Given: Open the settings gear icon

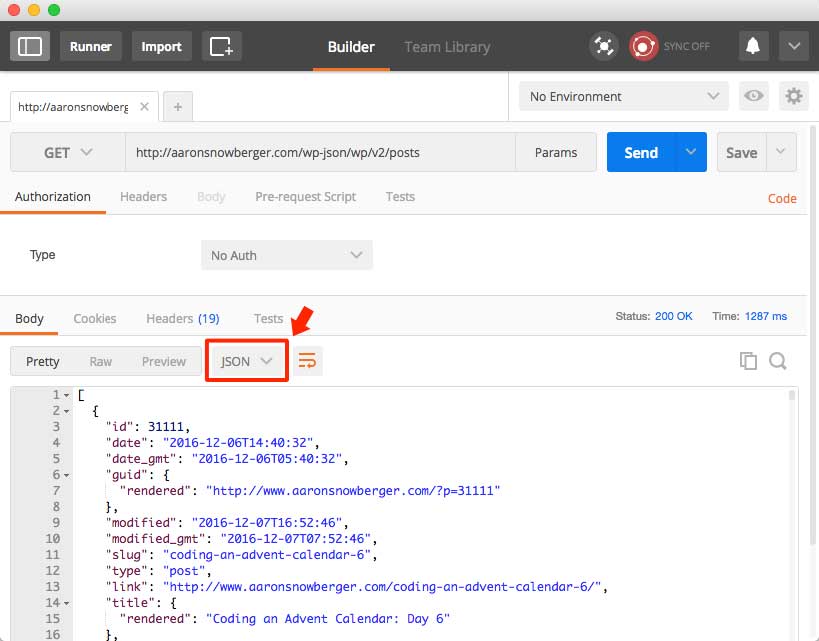Looking at the screenshot, I should [793, 96].
